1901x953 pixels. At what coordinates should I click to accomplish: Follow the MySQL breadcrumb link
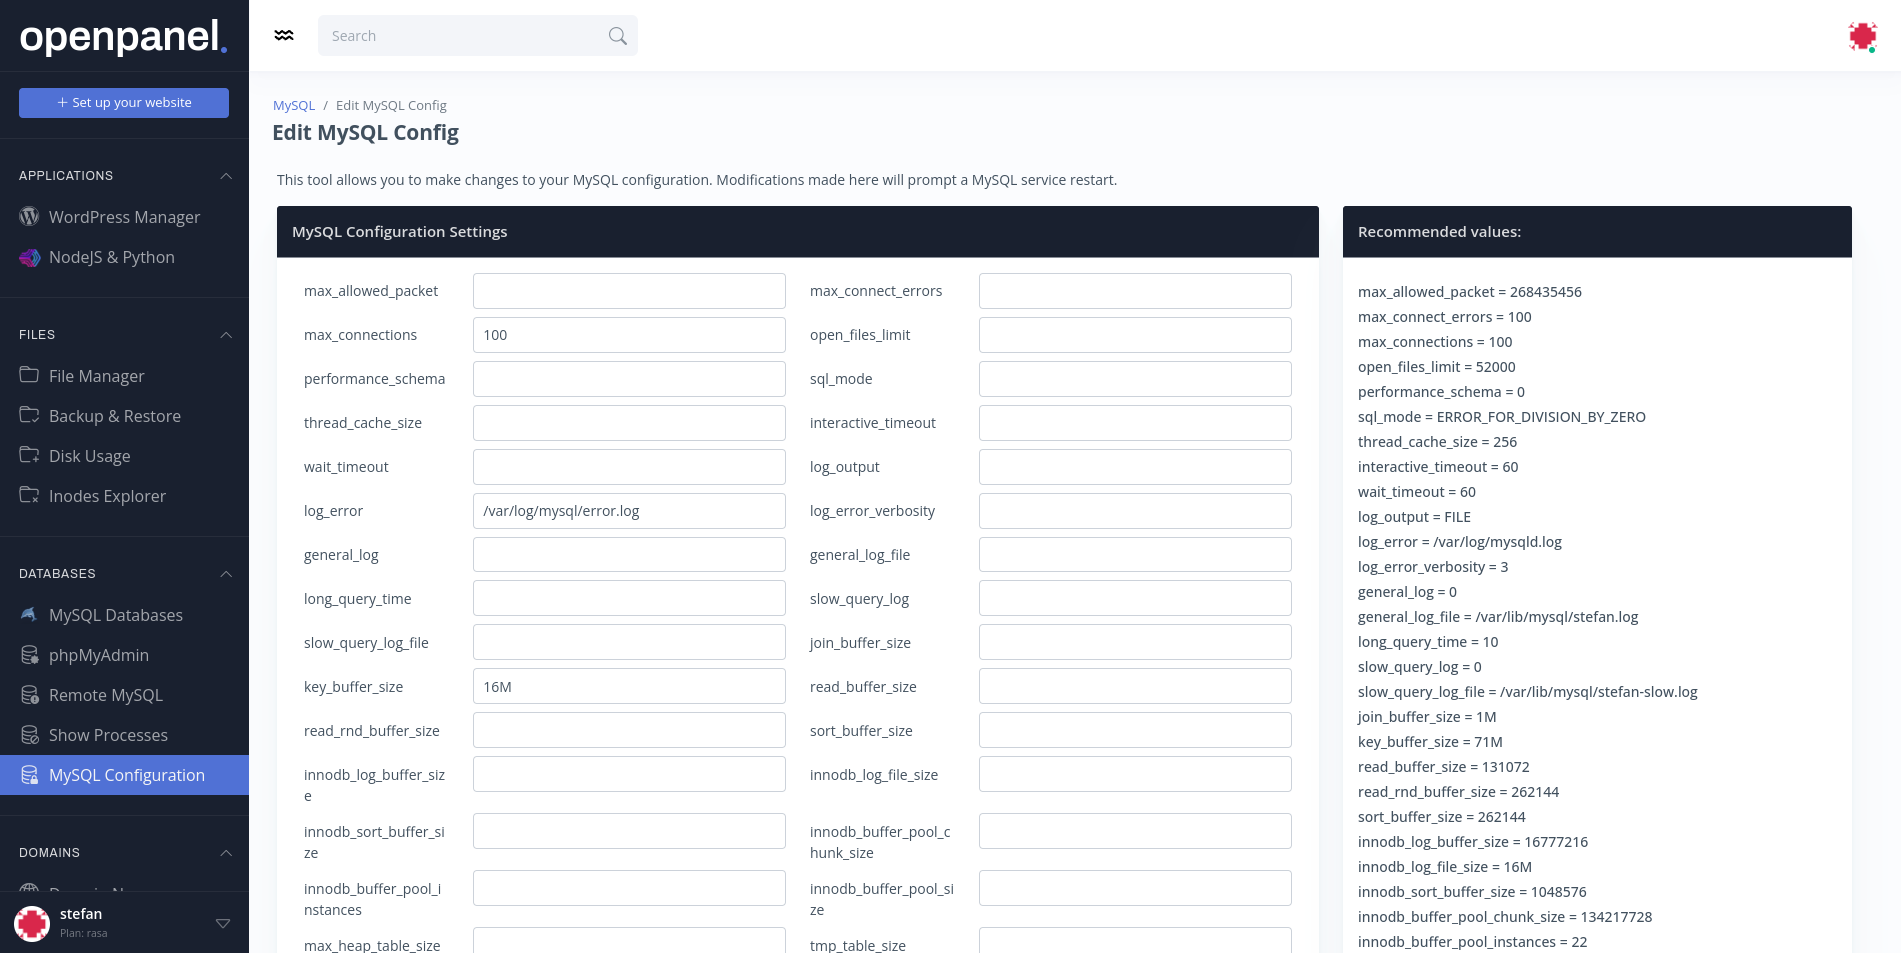tap(294, 105)
